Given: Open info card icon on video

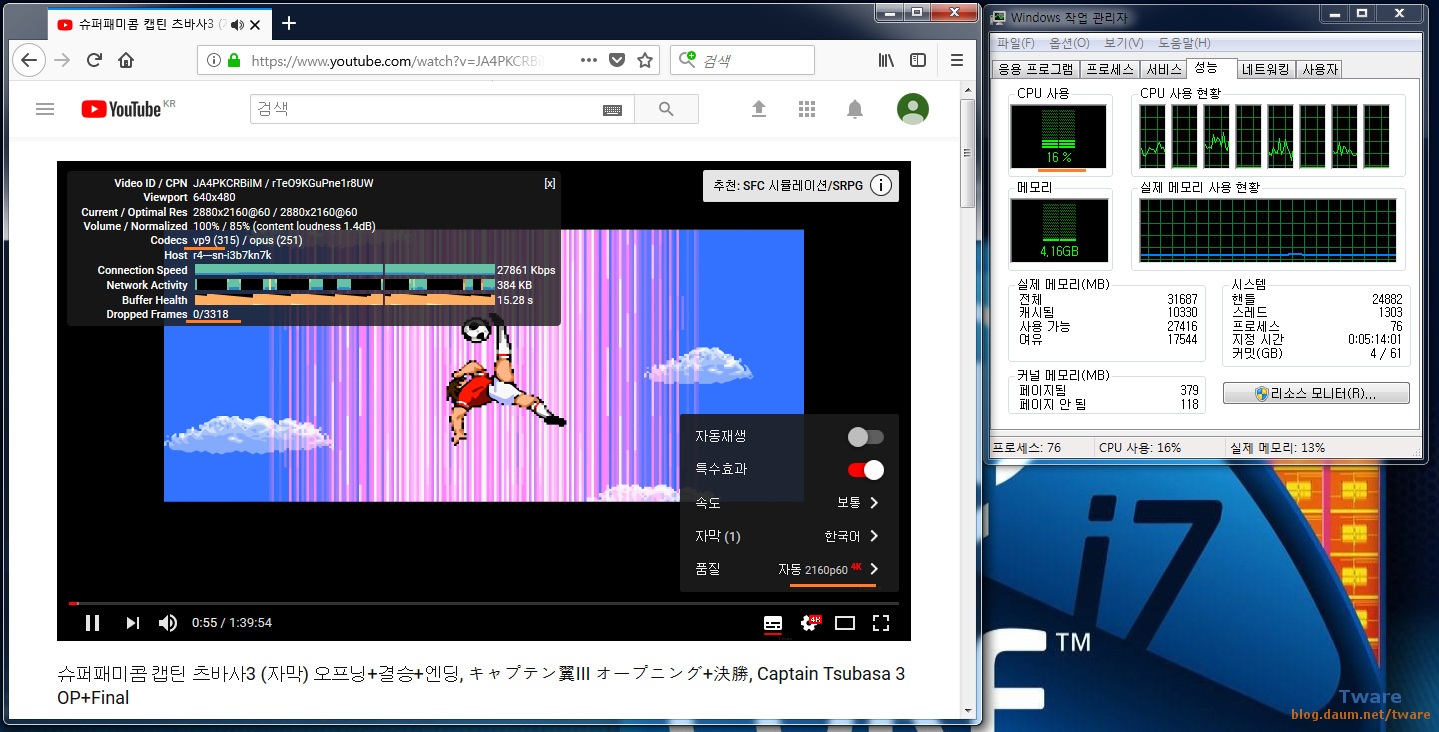Looking at the screenshot, I should [x=881, y=186].
